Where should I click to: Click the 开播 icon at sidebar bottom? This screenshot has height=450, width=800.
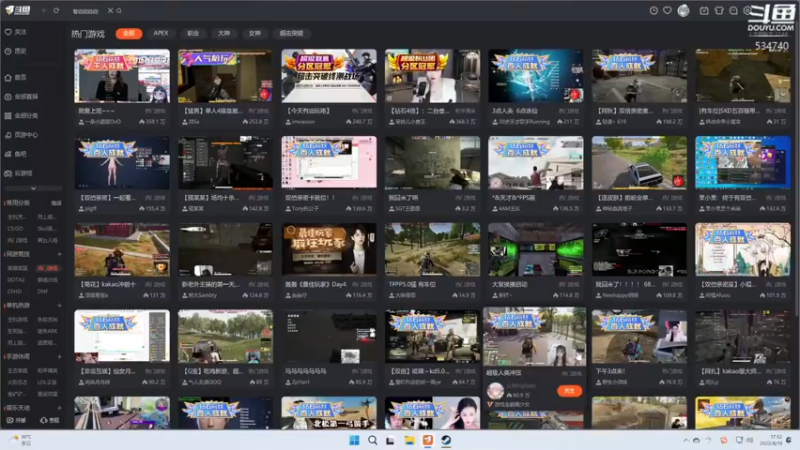tap(15, 420)
